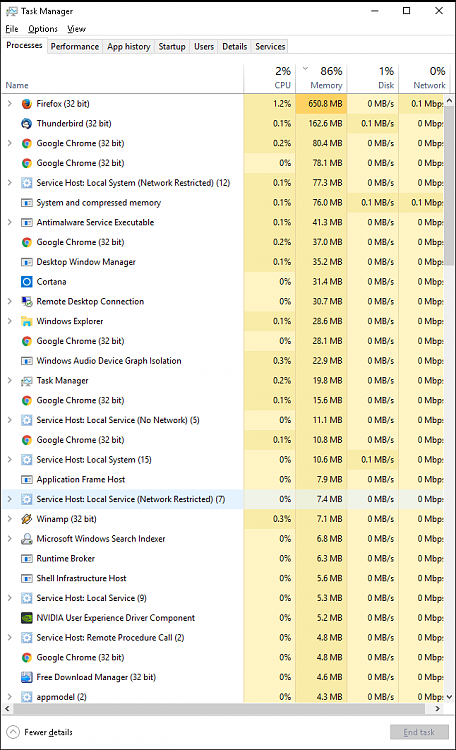Switch to the Performance tab
Viewport: 456px width, 750px height.
click(x=75, y=46)
